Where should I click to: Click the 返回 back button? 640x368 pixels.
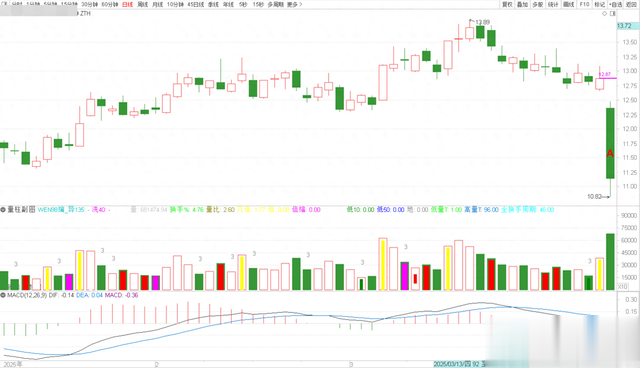[631, 4]
